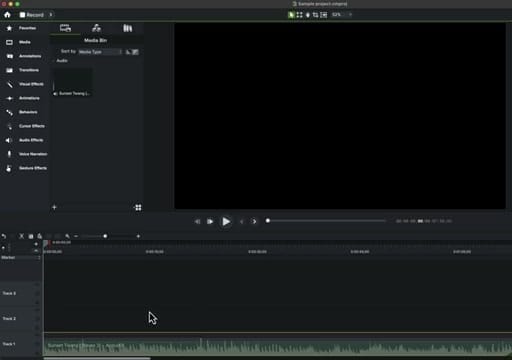Zoom in the timeline with plus
The height and width of the screenshot is (360, 512).
(x=138, y=236)
